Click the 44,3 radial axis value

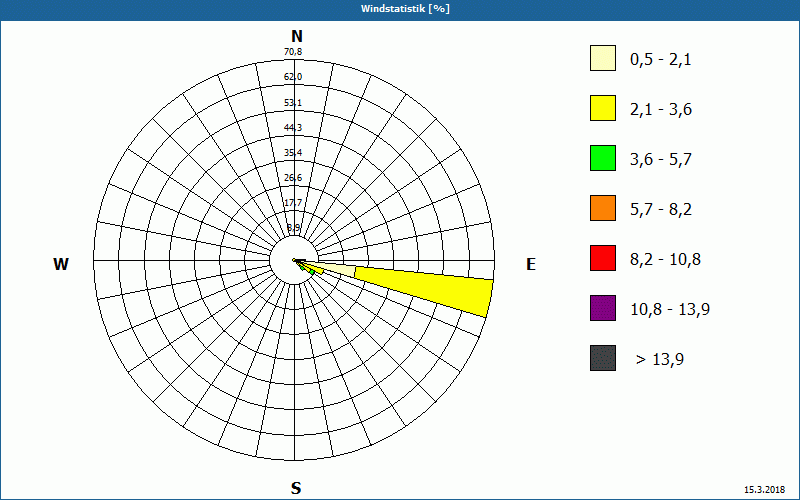293,128
